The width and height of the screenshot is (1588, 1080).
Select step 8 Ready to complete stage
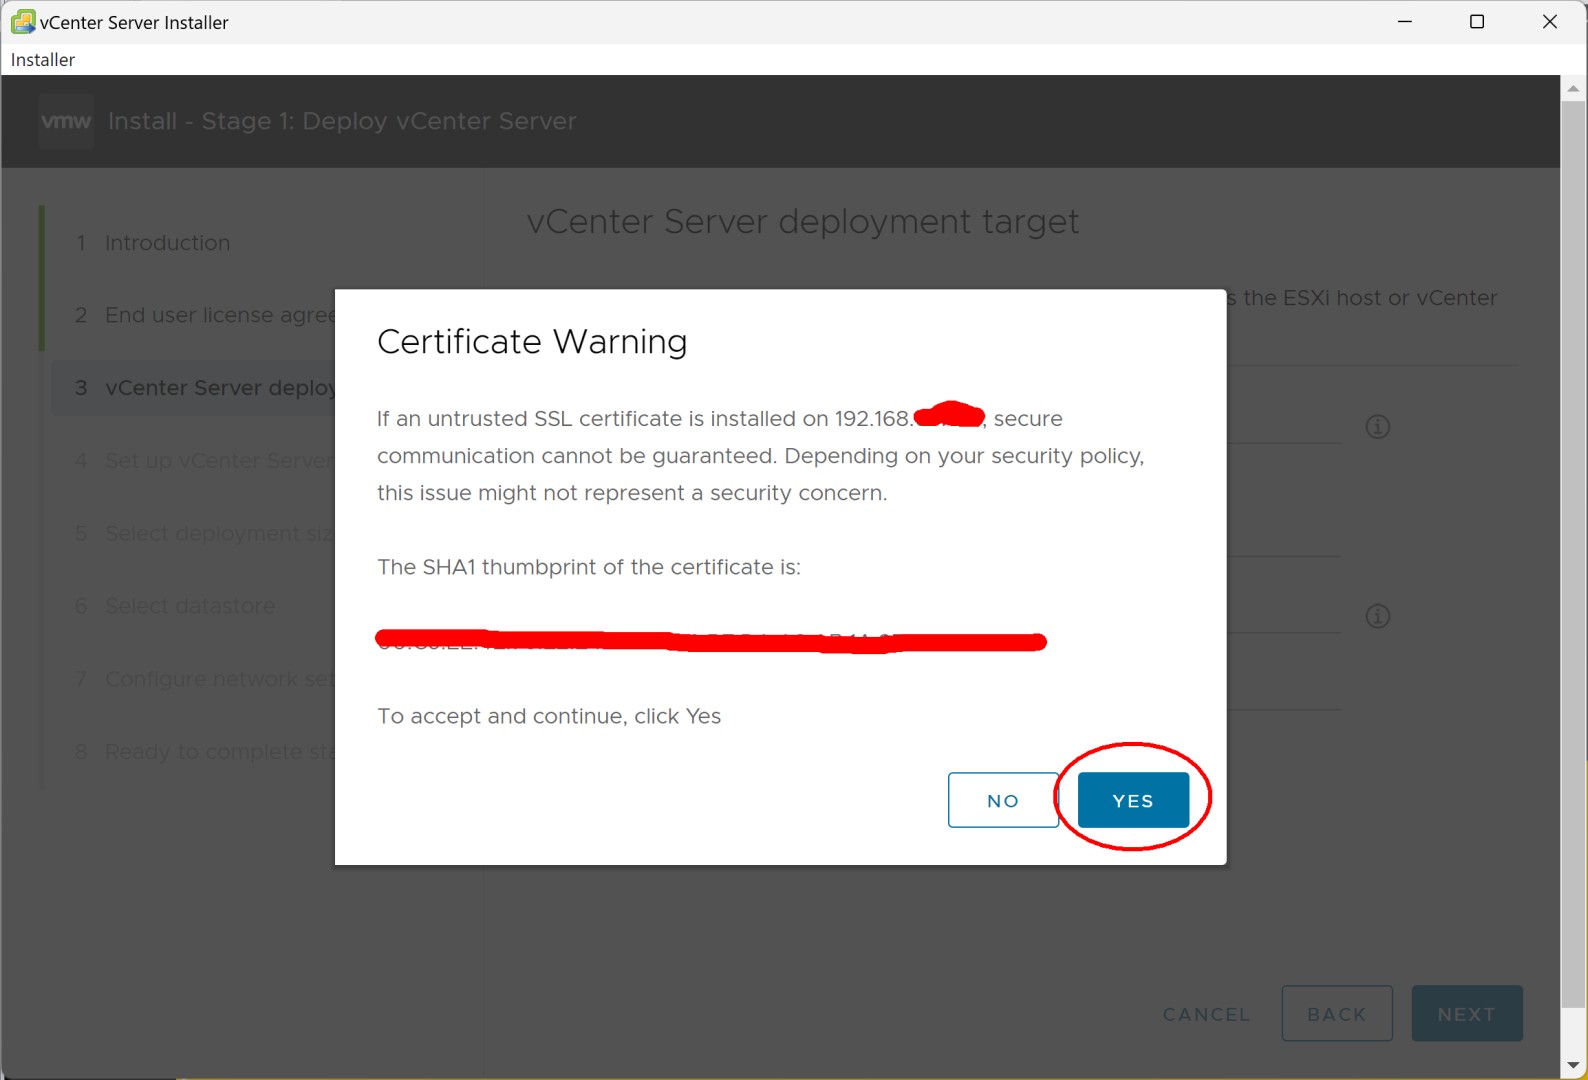(205, 752)
